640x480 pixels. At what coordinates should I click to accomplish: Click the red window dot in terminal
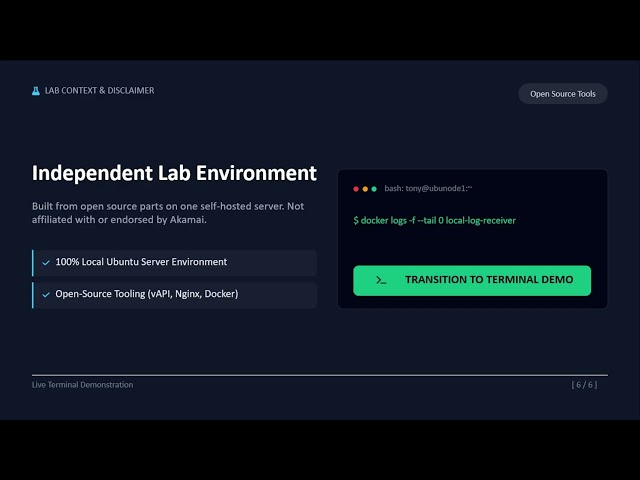[x=356, y=189]
